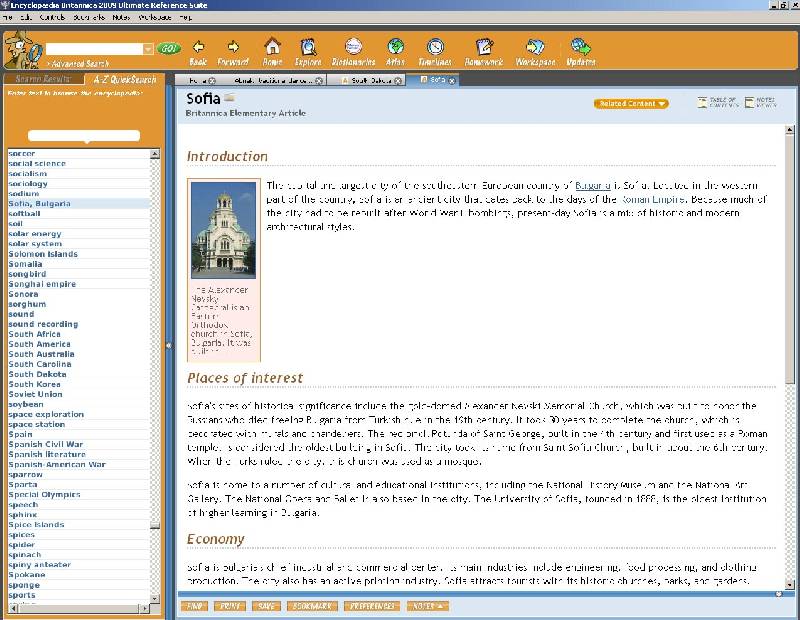Click the article scrollbar up arrow
The height and width of the screenshot is (620, 800).
tap(790, 130)
